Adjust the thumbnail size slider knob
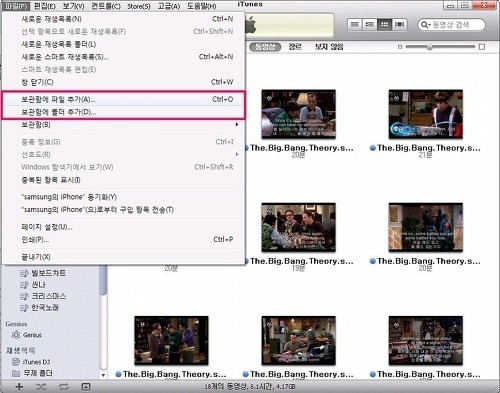This screenshot has height=393, width=500. (430, 47)
